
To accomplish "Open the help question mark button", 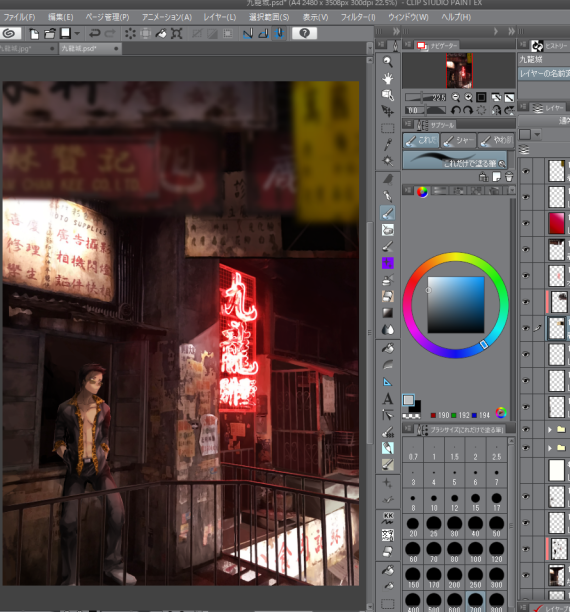I will point(304,34).
